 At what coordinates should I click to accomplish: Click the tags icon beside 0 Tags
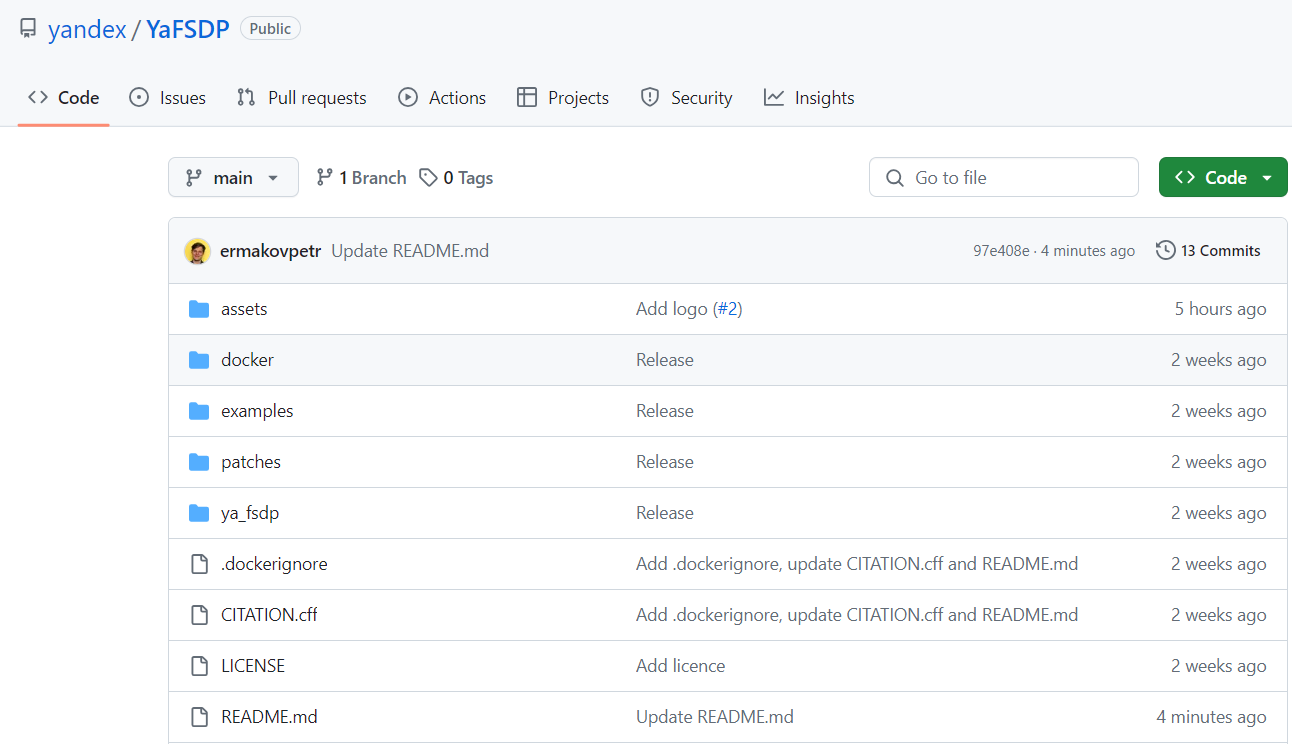430,177
